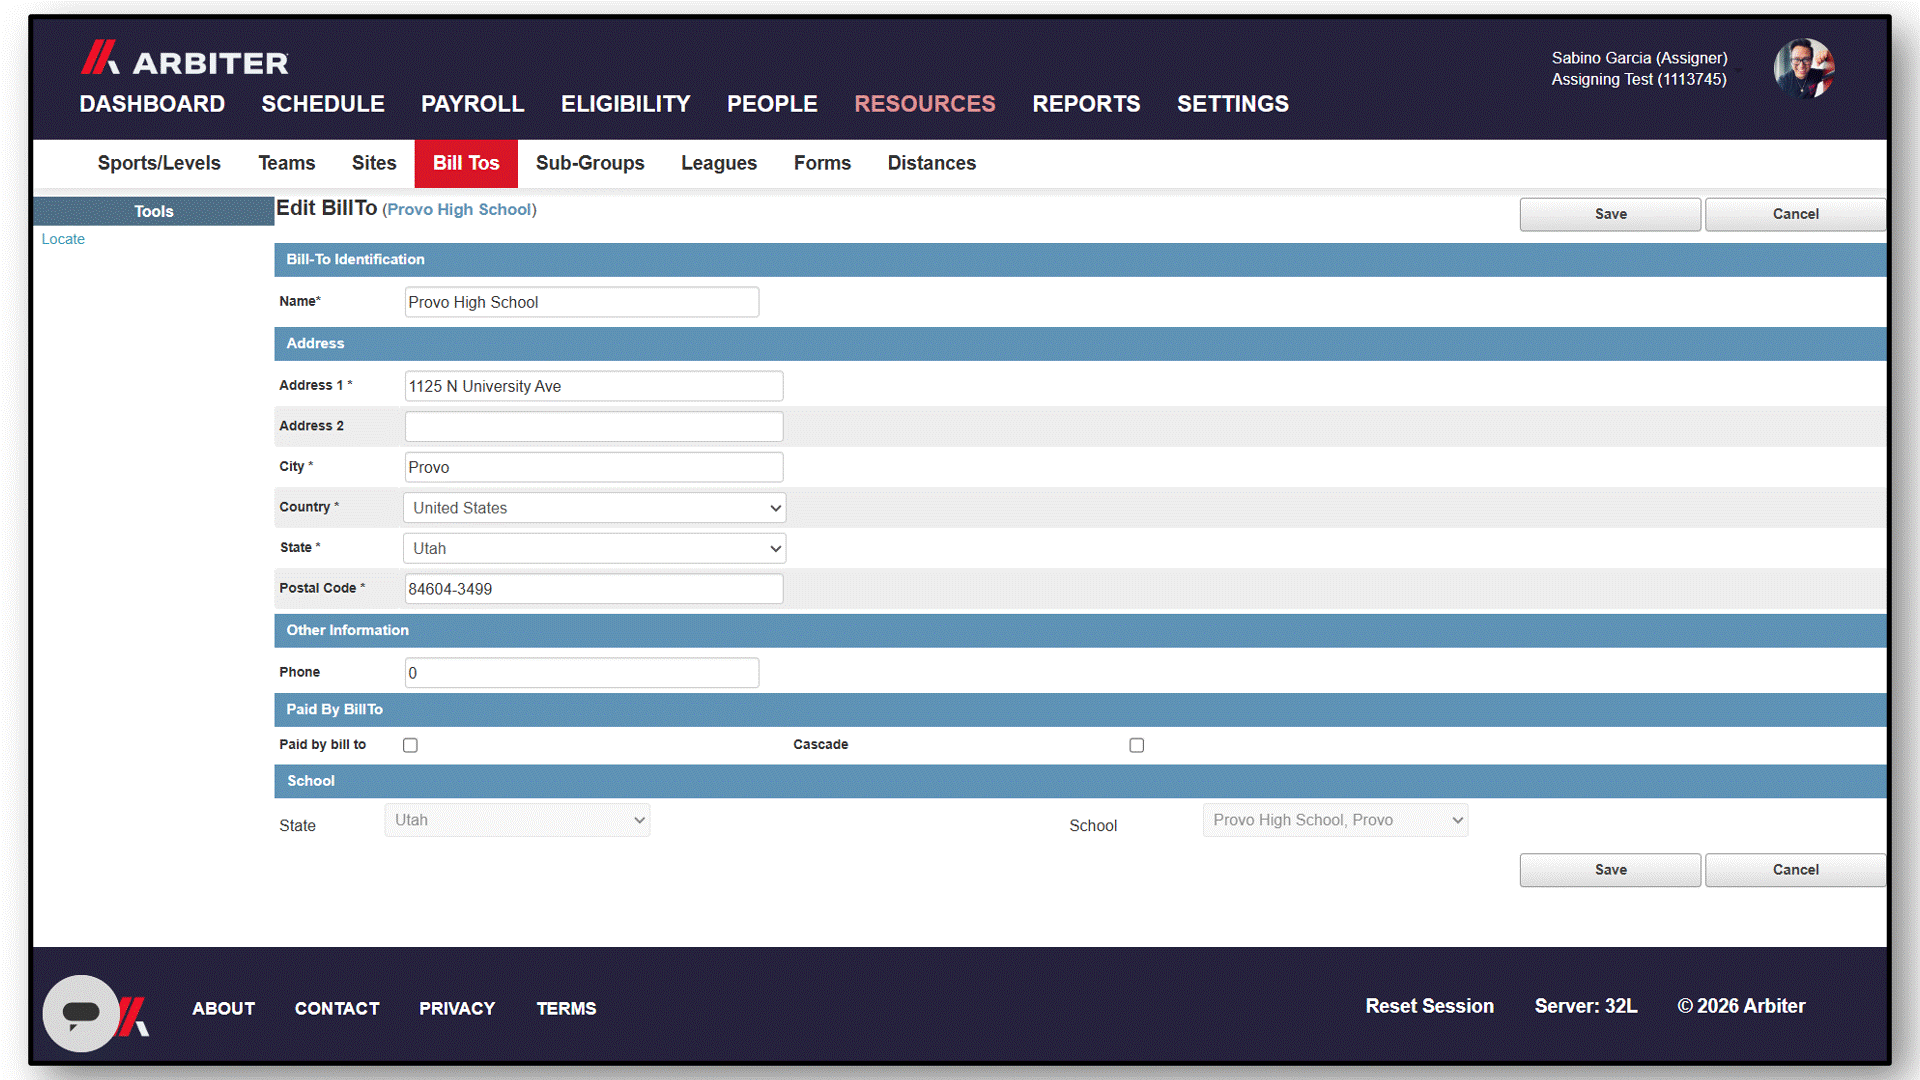1920x1080 pixels.
Task: Click Reset Session in the footer
Action: coord(1429,1006)
